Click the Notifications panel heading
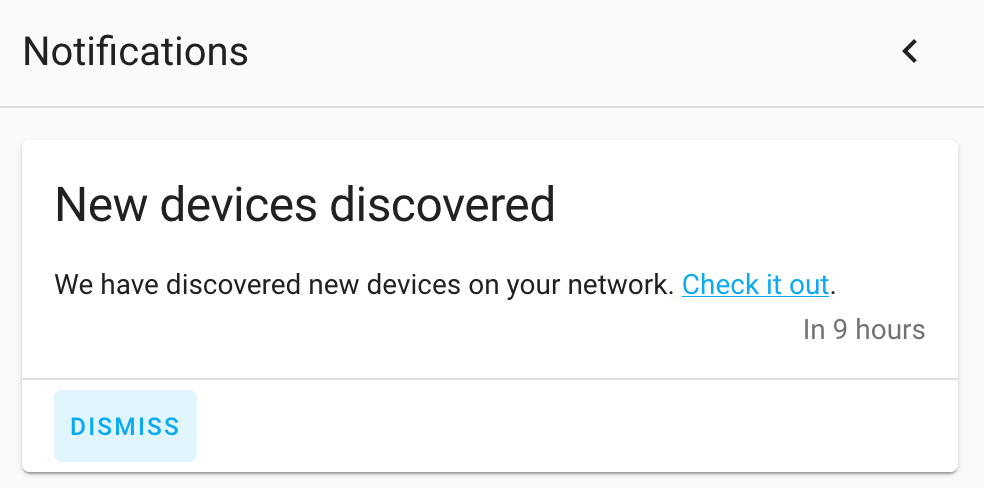Image resolution: width=984 pixels, height=488 pixels. pos(136,51)
